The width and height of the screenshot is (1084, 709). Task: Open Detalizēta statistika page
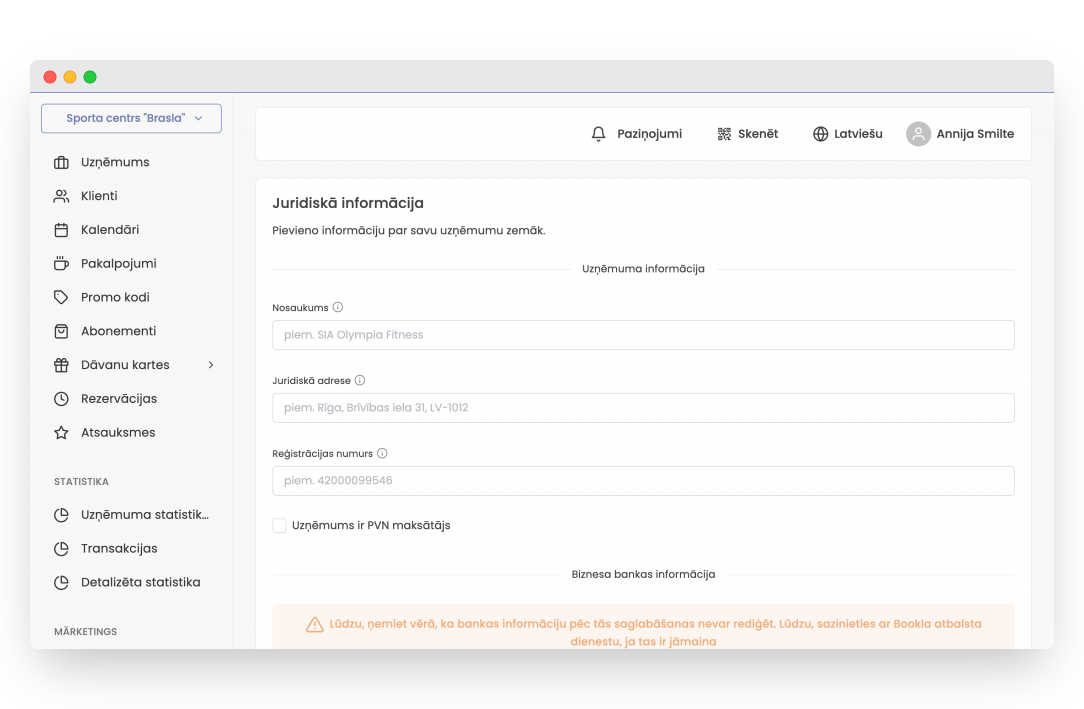[140, 583]
